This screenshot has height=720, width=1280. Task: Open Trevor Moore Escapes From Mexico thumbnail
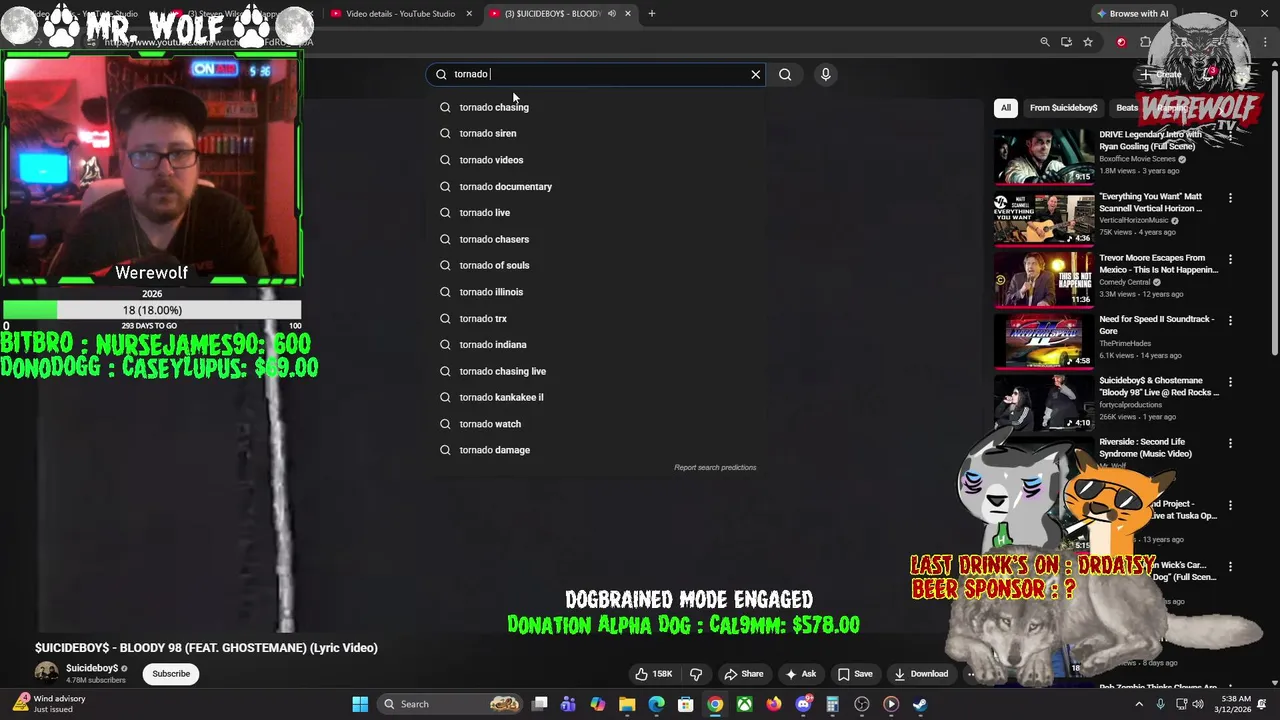1043,279
